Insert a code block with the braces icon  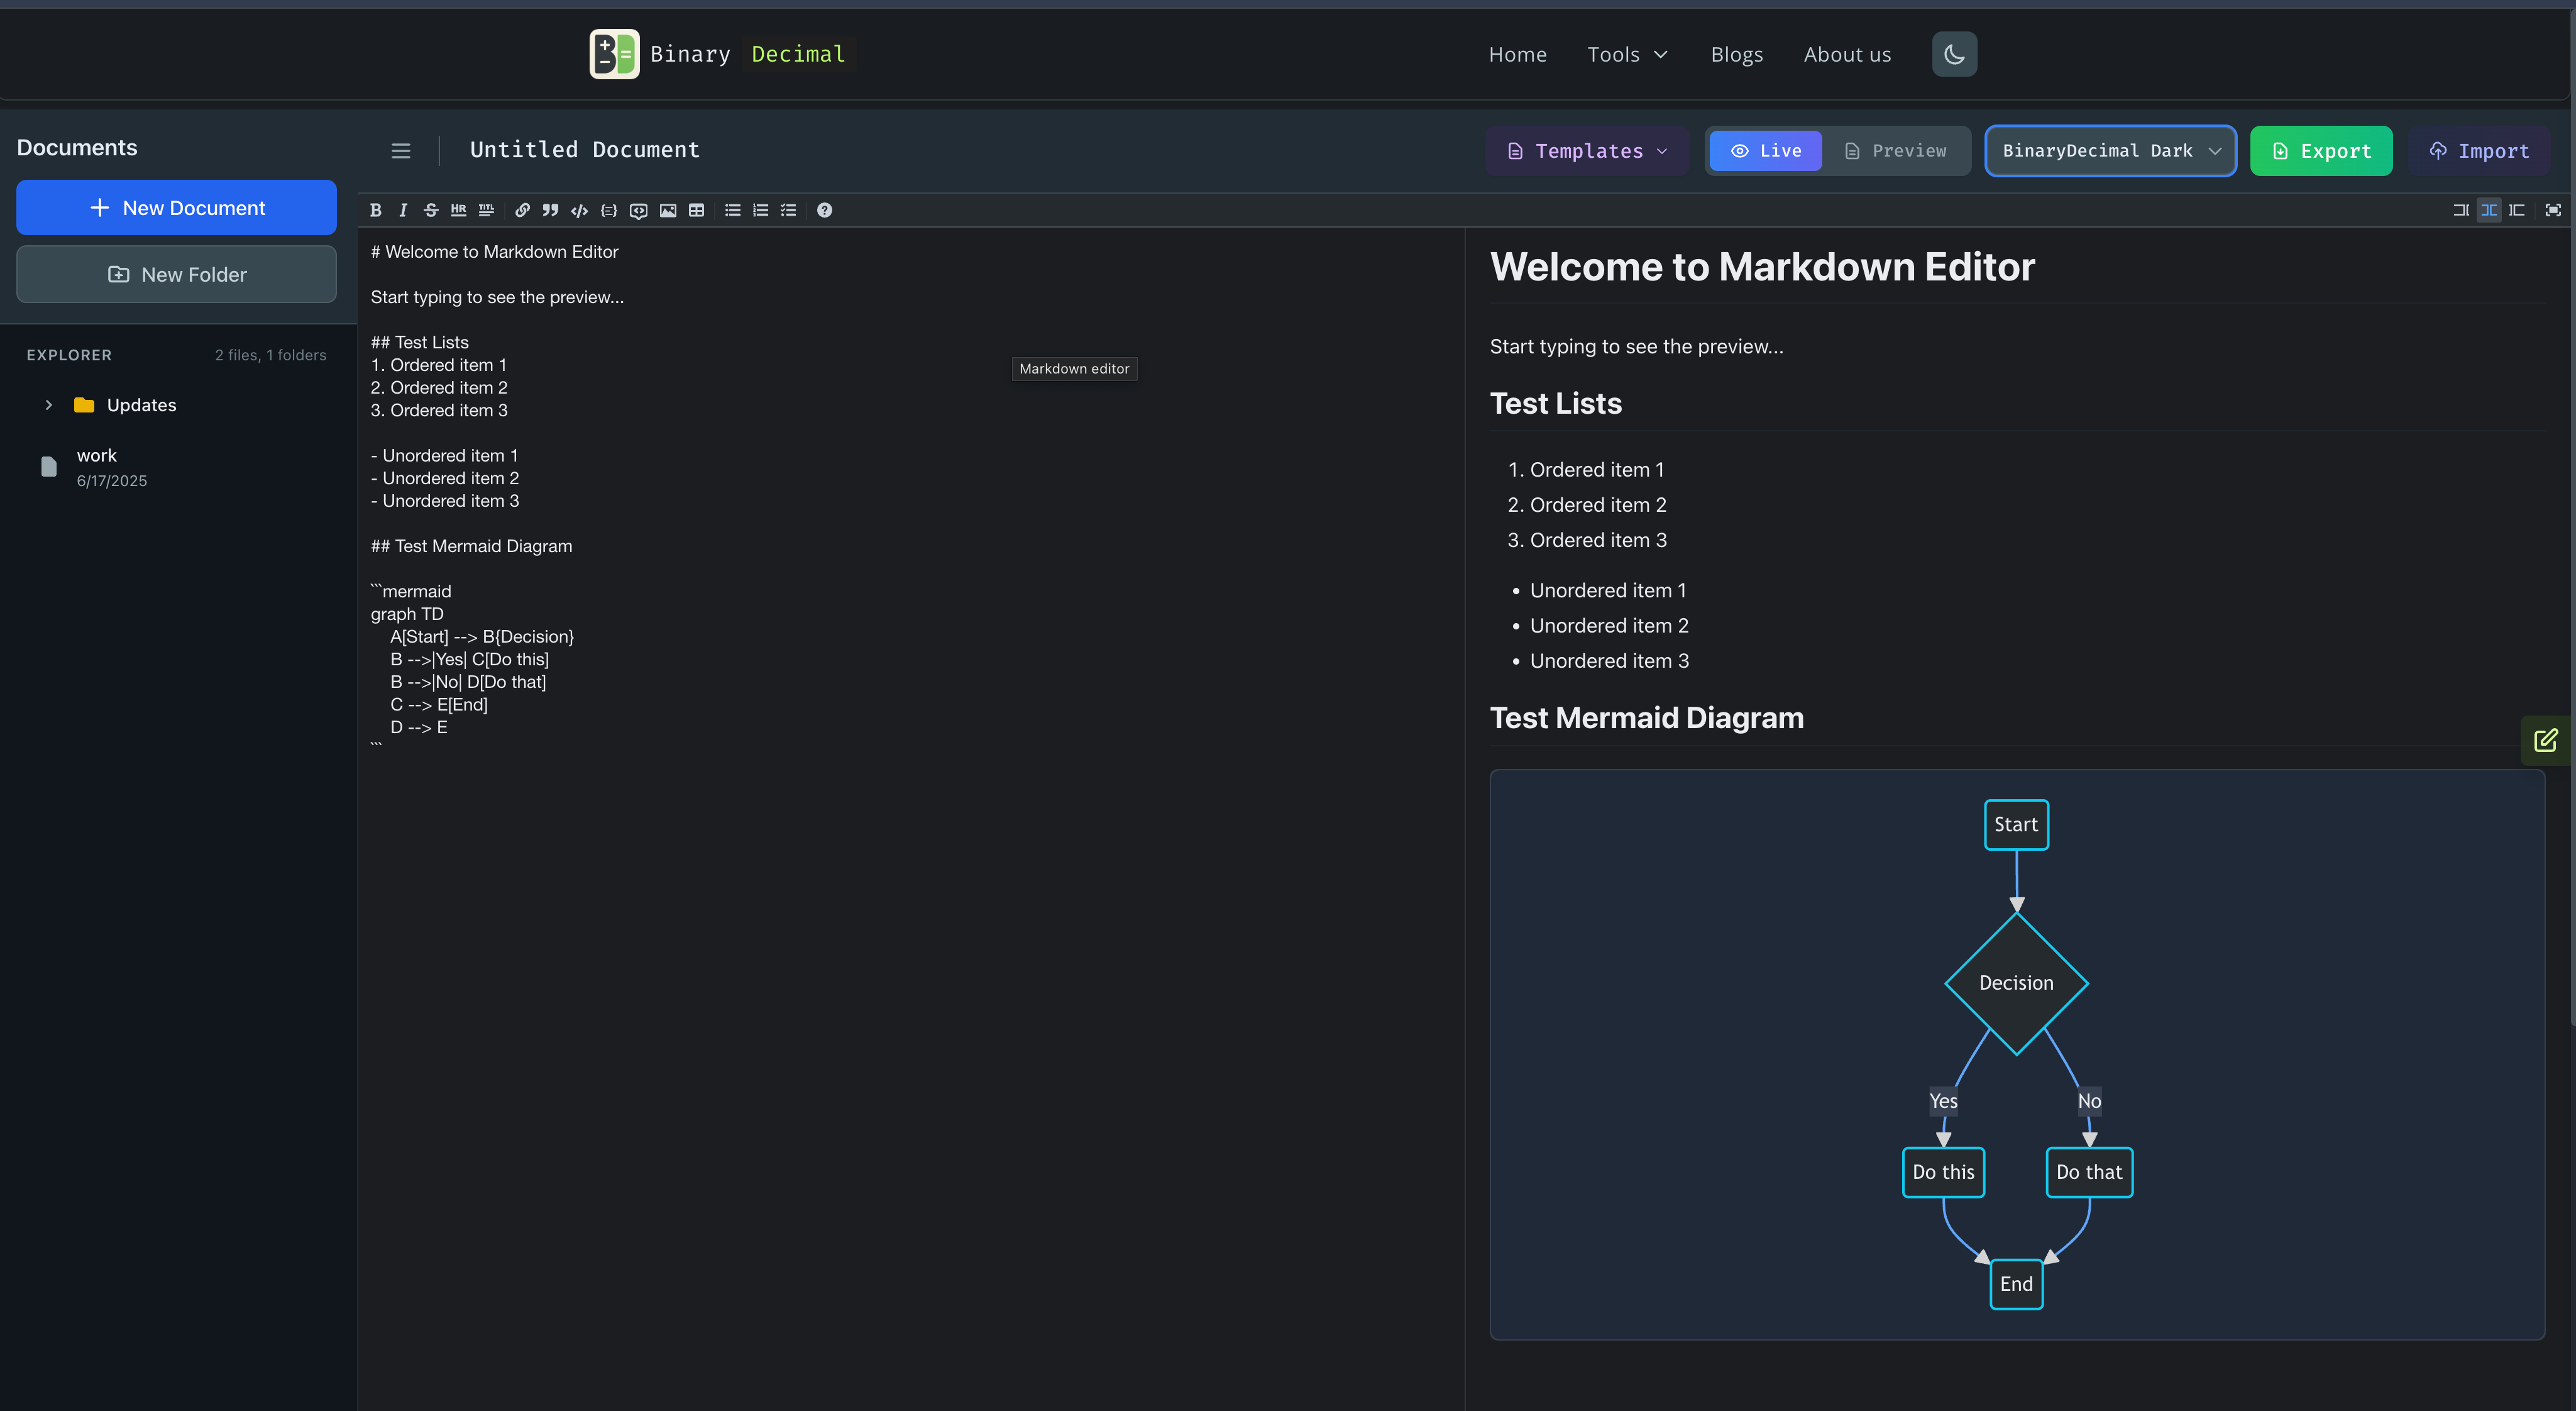tap(608, 210)
